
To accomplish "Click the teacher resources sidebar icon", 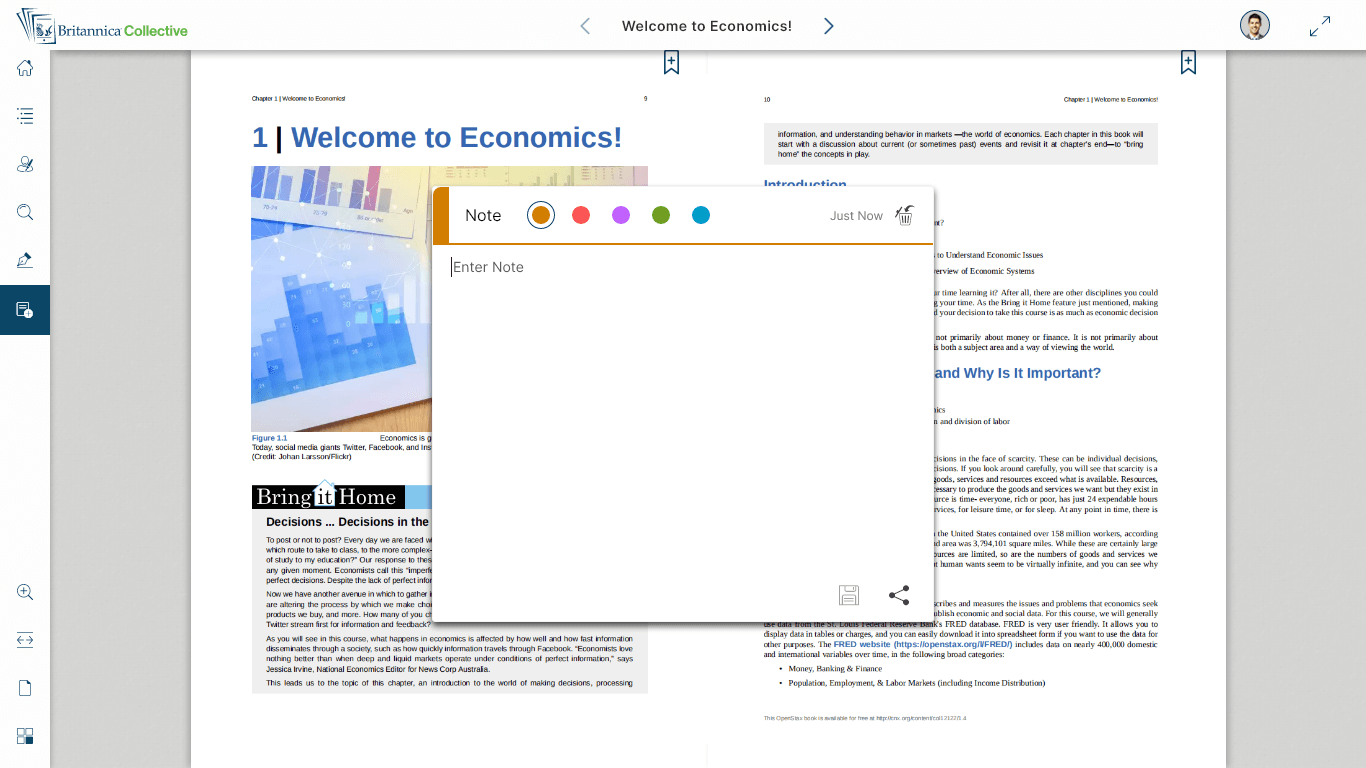I will click(25, 164).
